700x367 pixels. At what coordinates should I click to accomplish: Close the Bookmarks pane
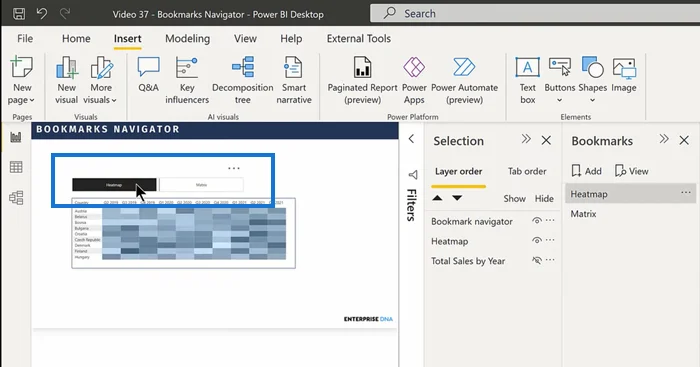(684, 140)
